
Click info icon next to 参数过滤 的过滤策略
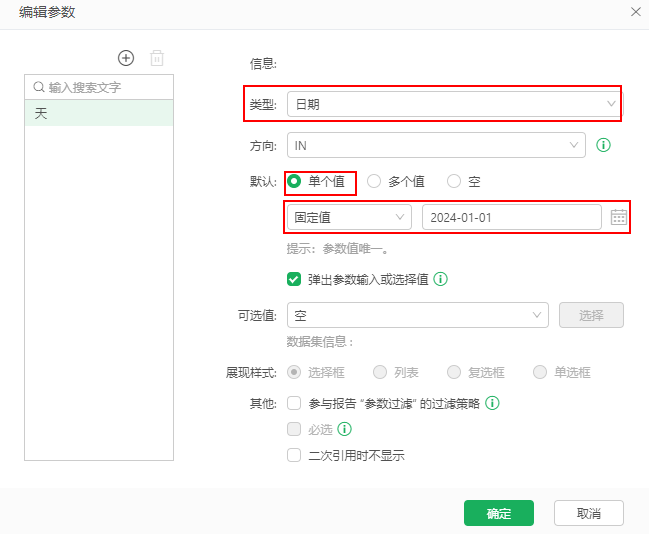(492, 404)
